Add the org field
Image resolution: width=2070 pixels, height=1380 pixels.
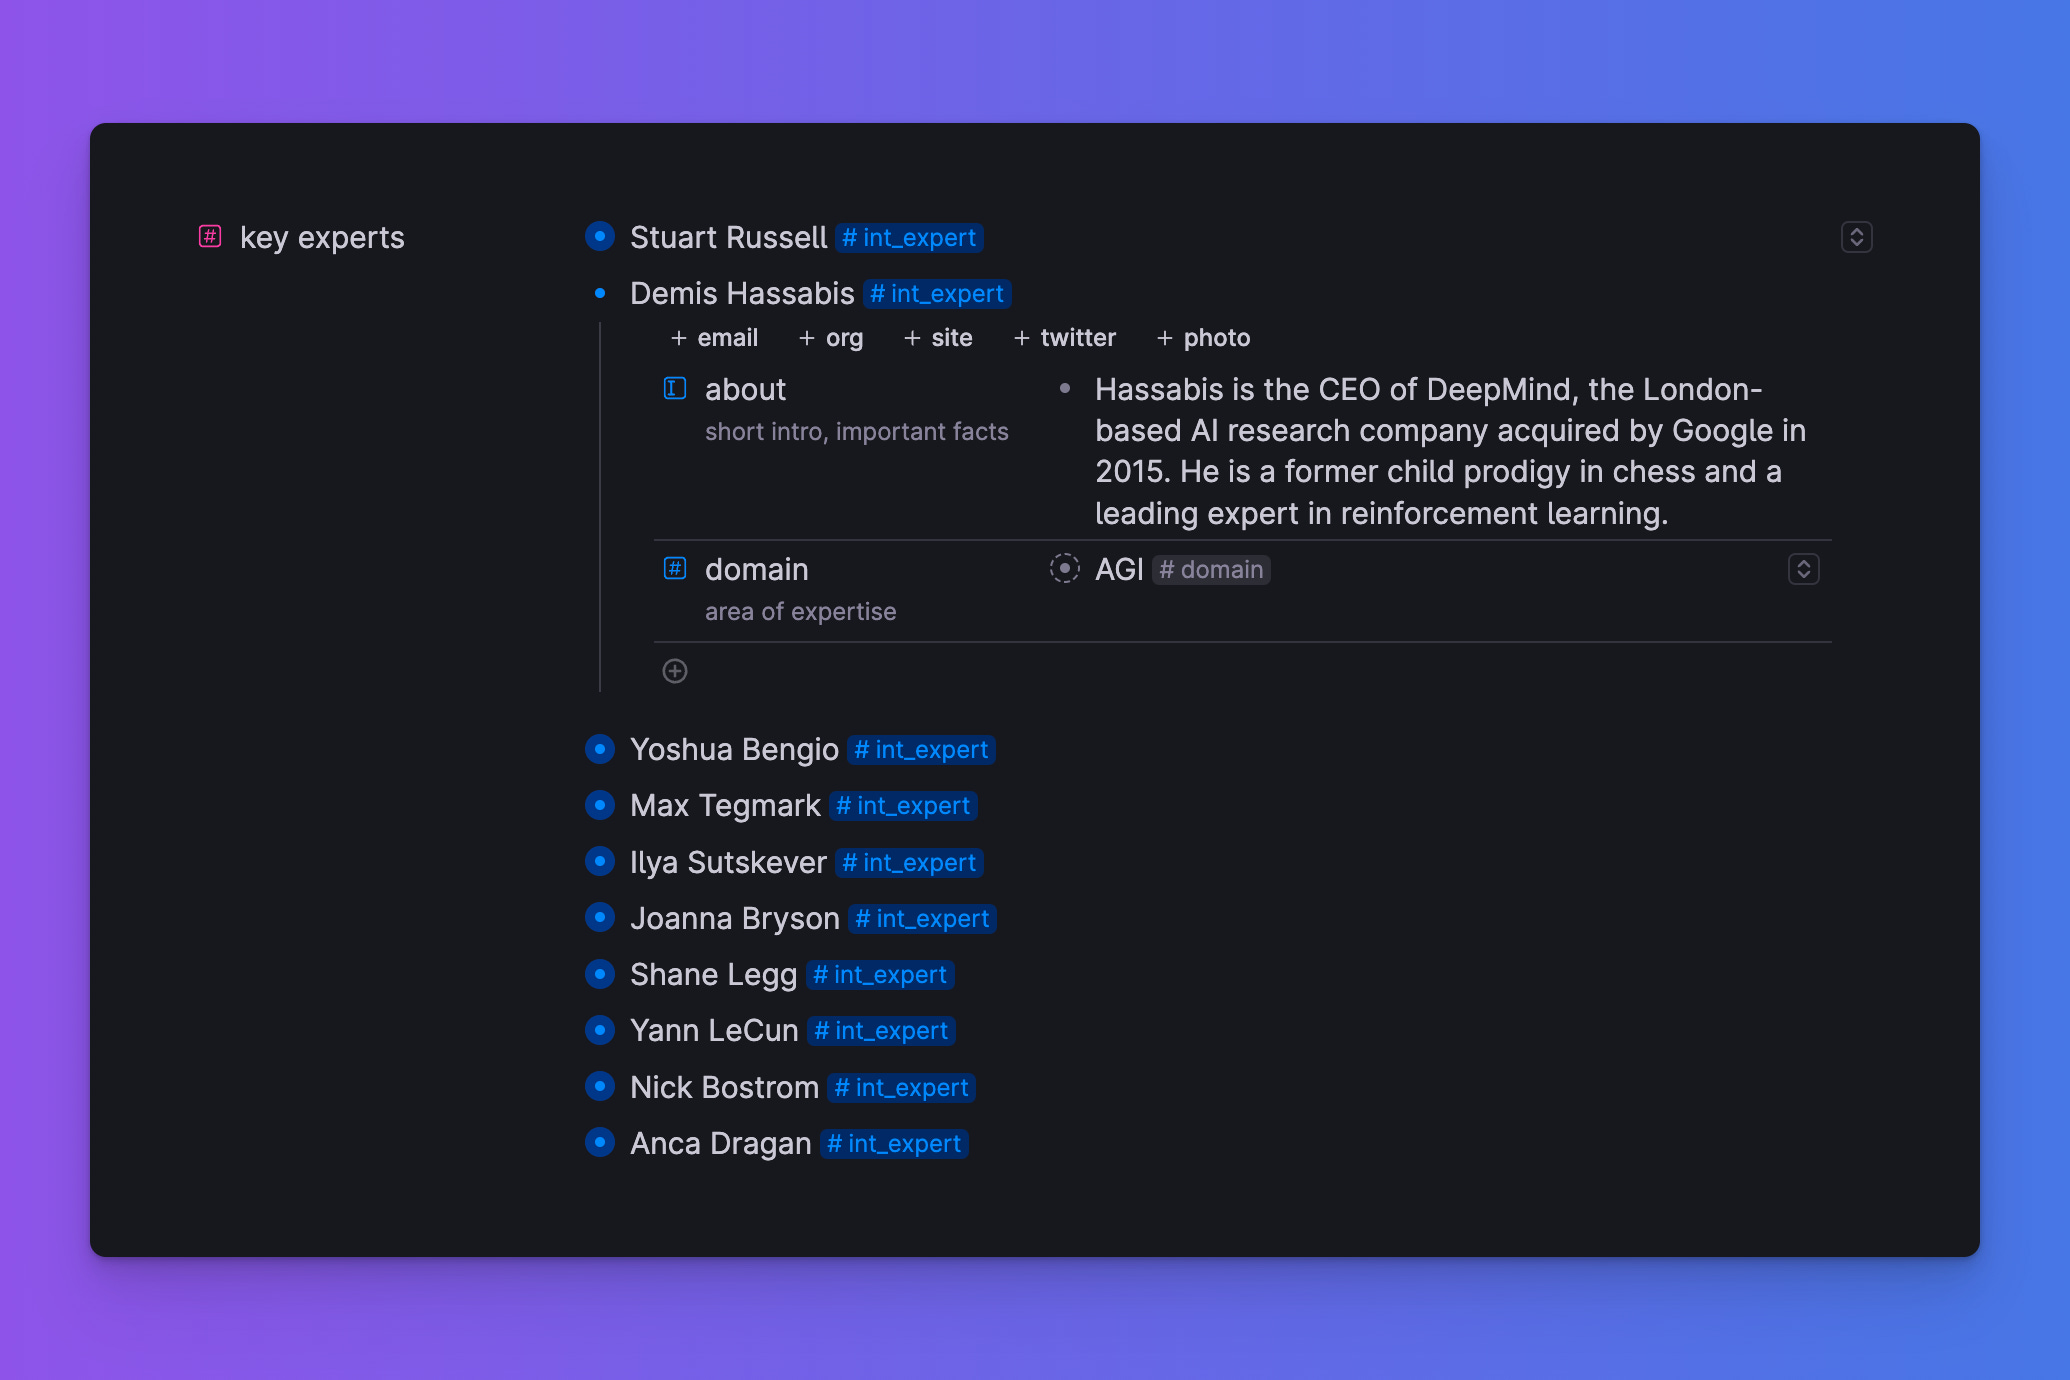point(831,338)
